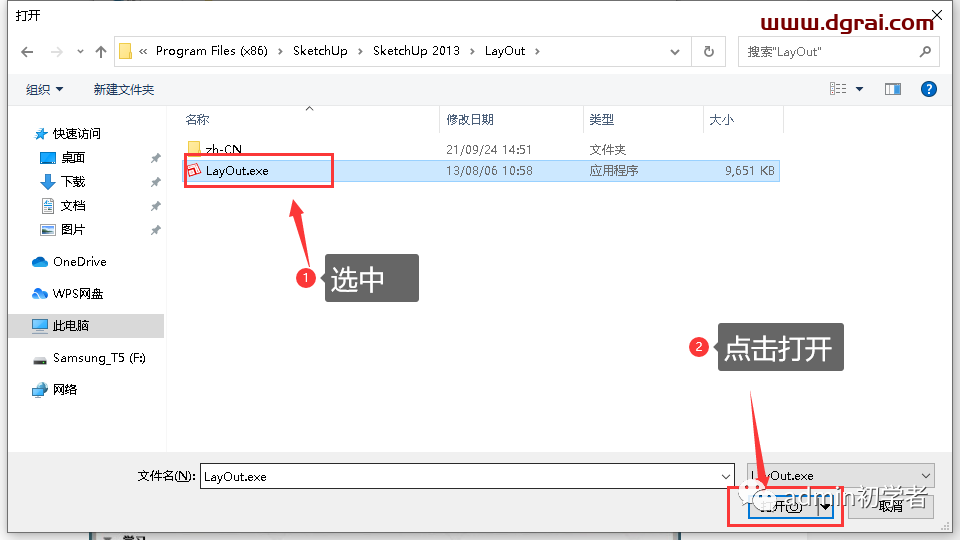This screenshot has width=960, height=540.
Task: Open recent locations dropdown chevron
Action: click(80, 52)
